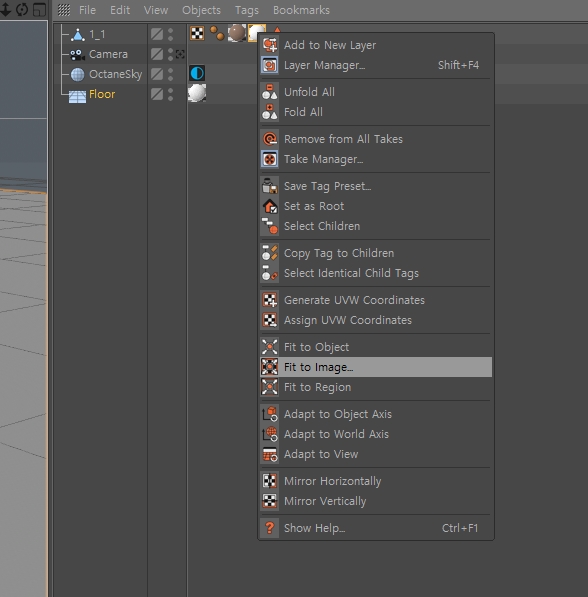Open the Bookmarks menu
The width and height of the screenshot is (588, 597).
(301, 10)
